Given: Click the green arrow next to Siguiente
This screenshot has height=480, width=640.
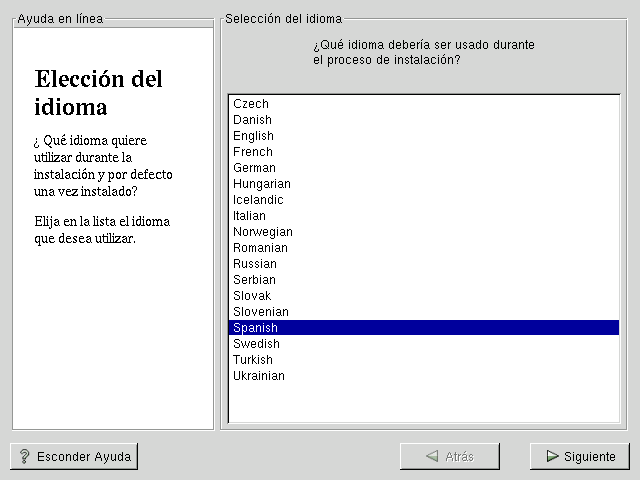Looking at the screenshot, I should coord(552,456).
